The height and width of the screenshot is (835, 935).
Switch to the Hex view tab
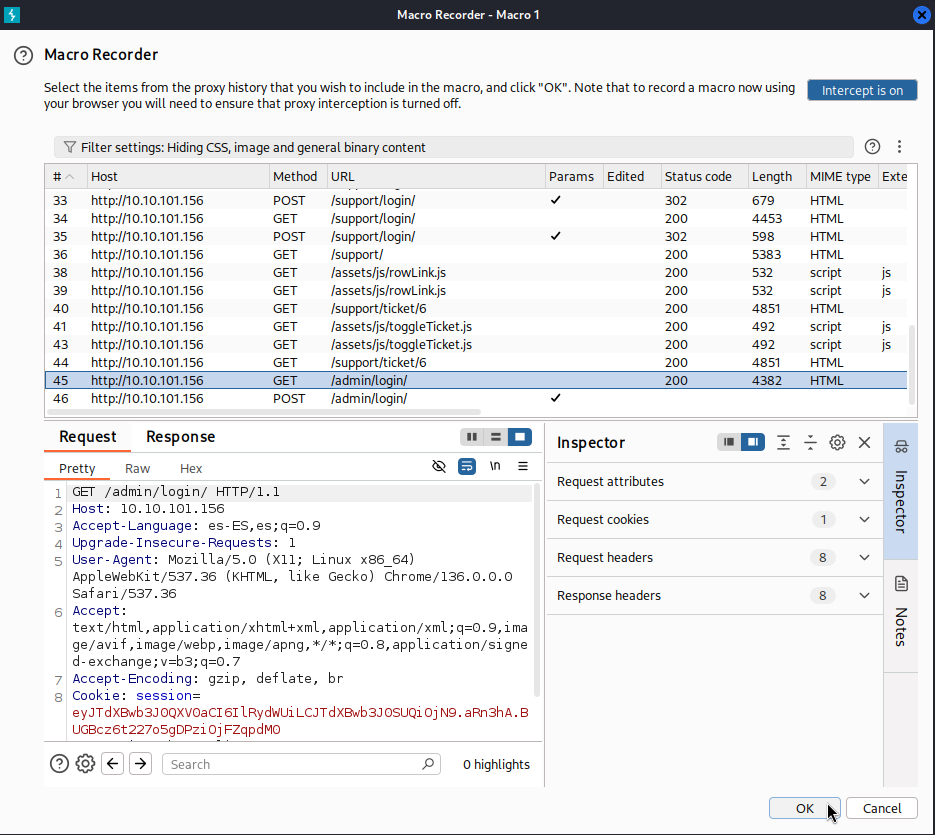click(x=191, y=469)
